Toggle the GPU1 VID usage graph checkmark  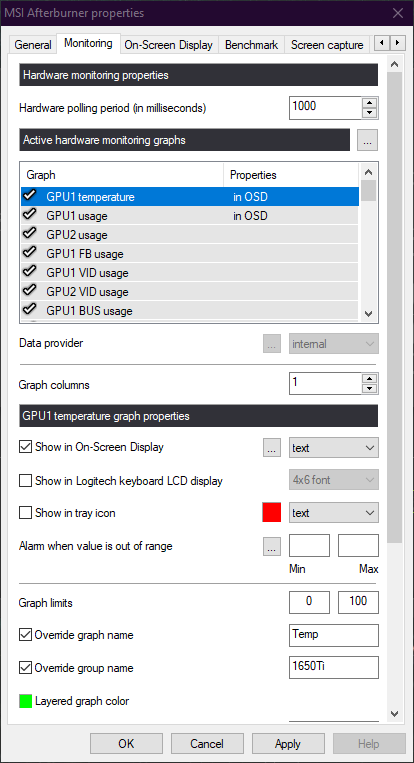tap(30, 272)
